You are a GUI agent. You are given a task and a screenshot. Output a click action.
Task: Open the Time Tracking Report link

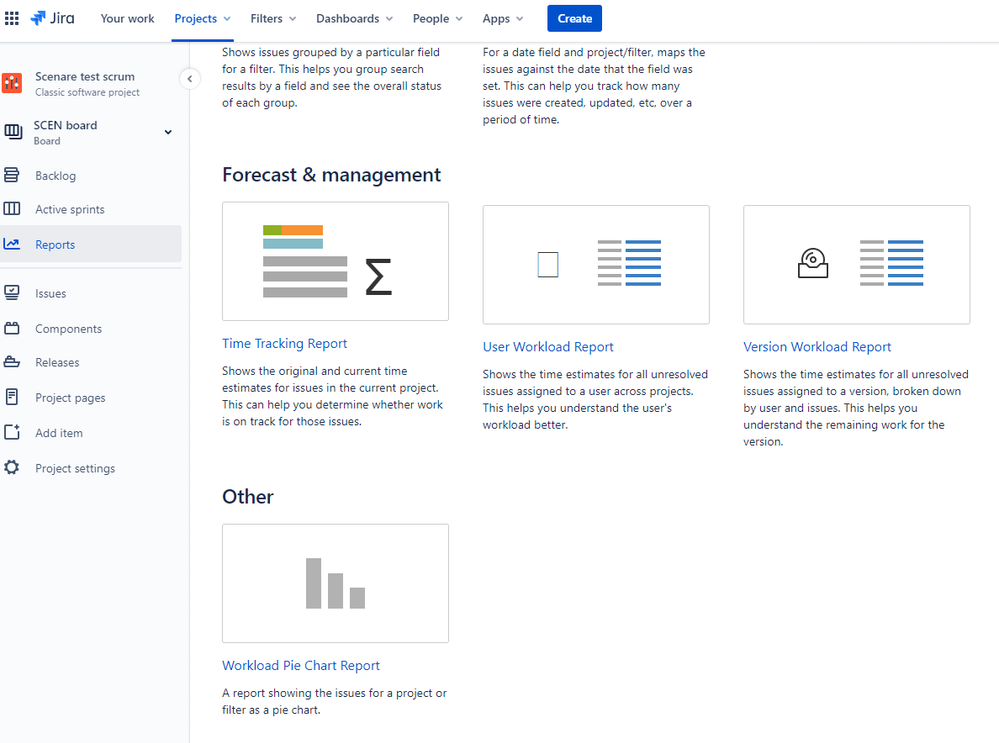click(x=284, y=343)
